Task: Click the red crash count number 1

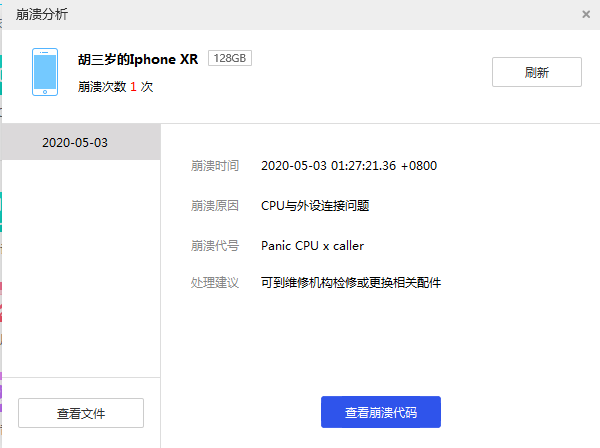Action: 133,86
